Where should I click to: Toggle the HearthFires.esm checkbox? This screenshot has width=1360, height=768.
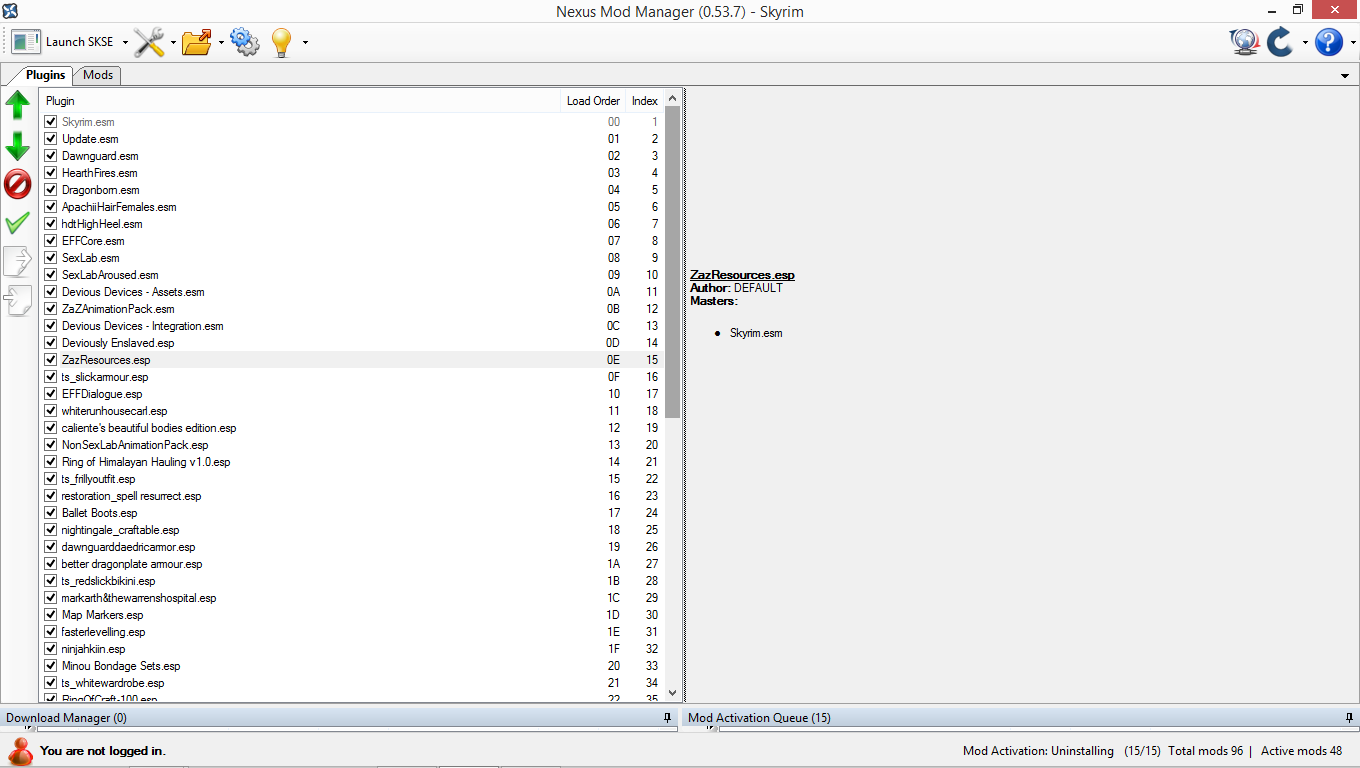coord(50,173)
